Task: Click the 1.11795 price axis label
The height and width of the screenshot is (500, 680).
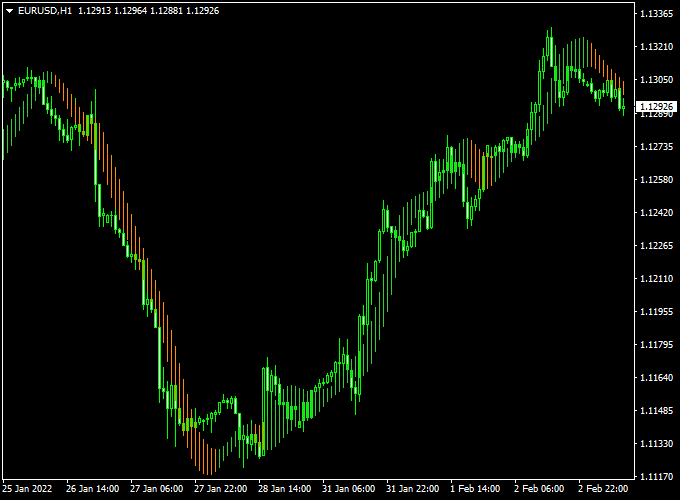Action: (x=657, y=345)
